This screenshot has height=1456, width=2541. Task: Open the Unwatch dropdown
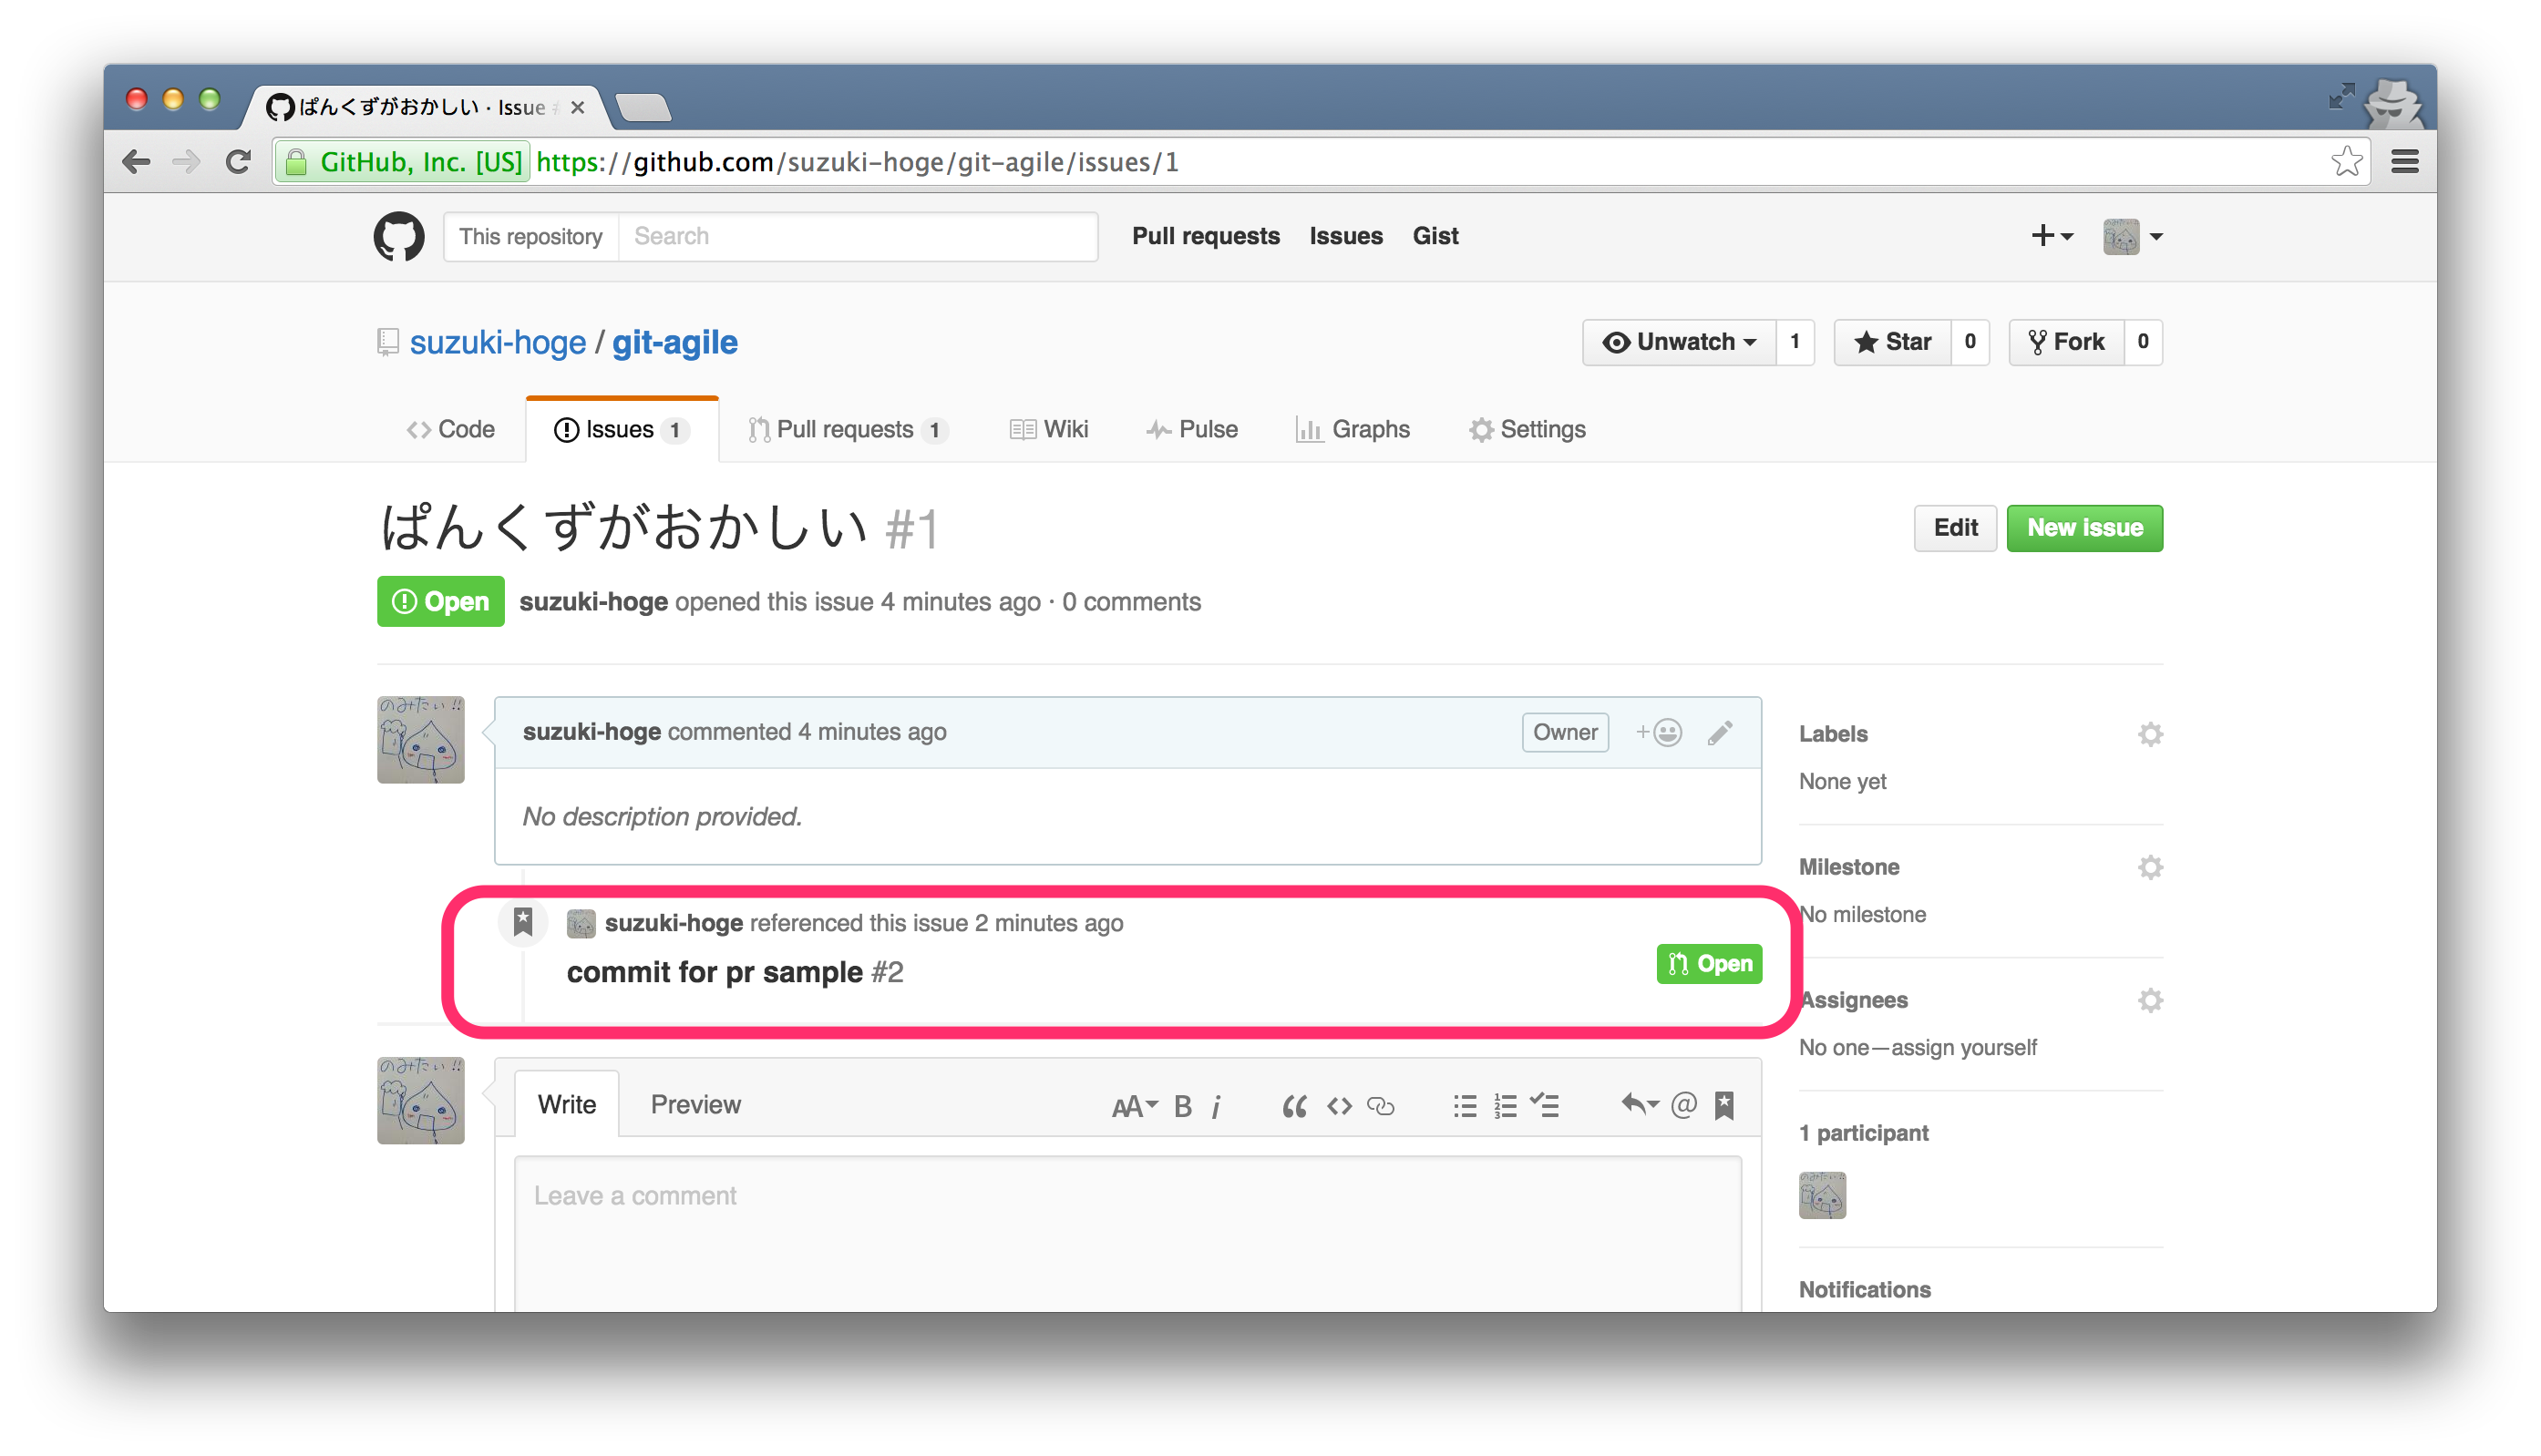point(1679,341)
